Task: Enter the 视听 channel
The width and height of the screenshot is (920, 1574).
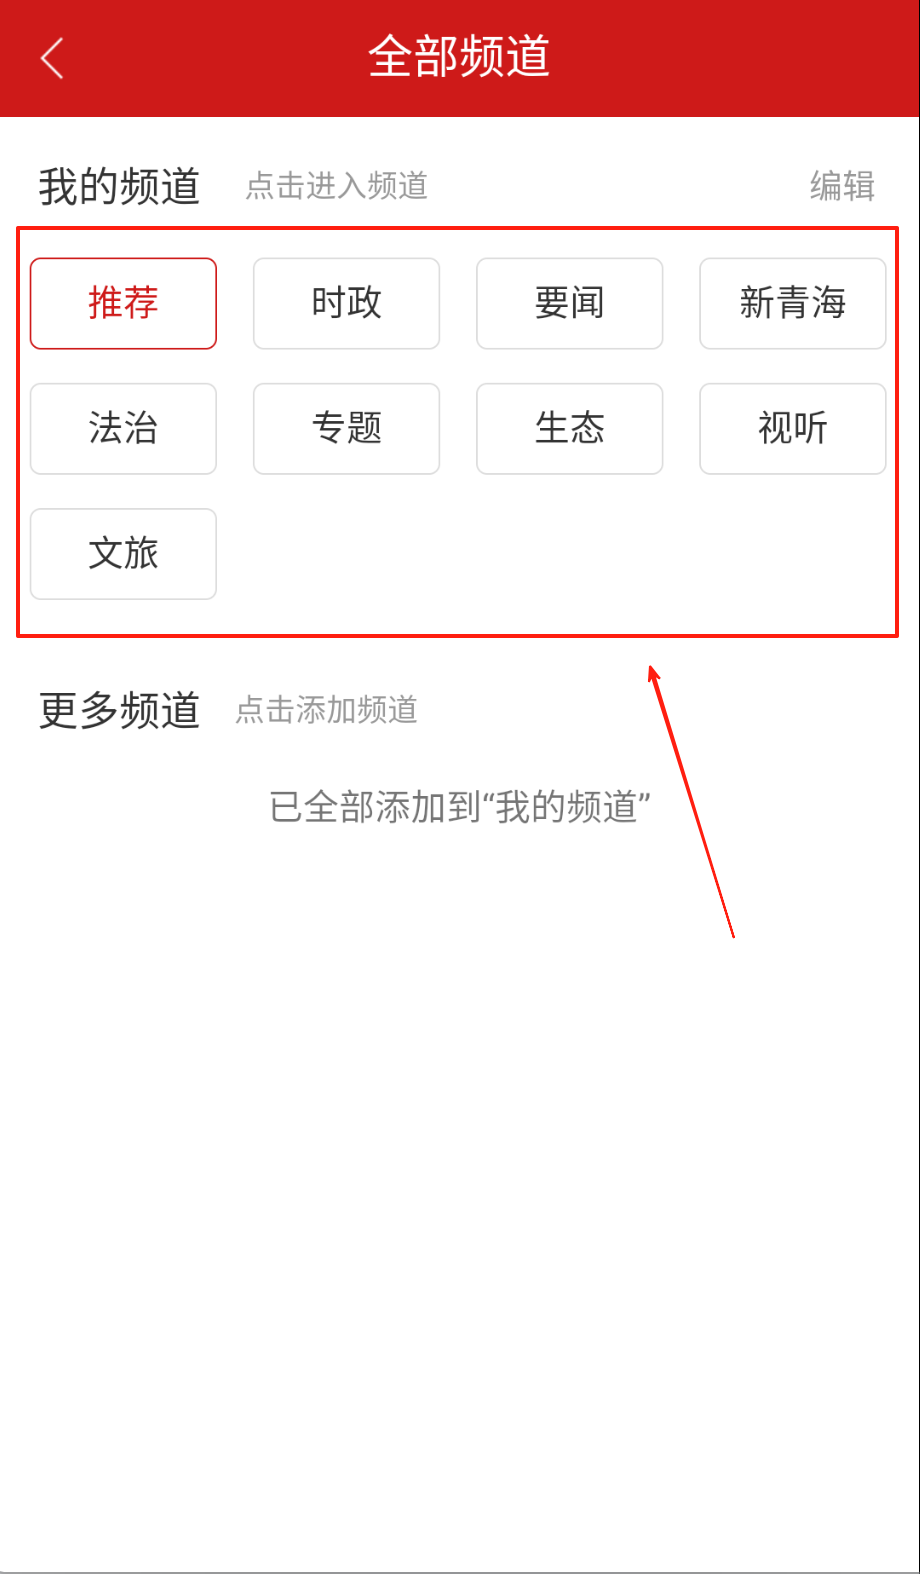Action: pyautogui.click(x=792, y=428)
